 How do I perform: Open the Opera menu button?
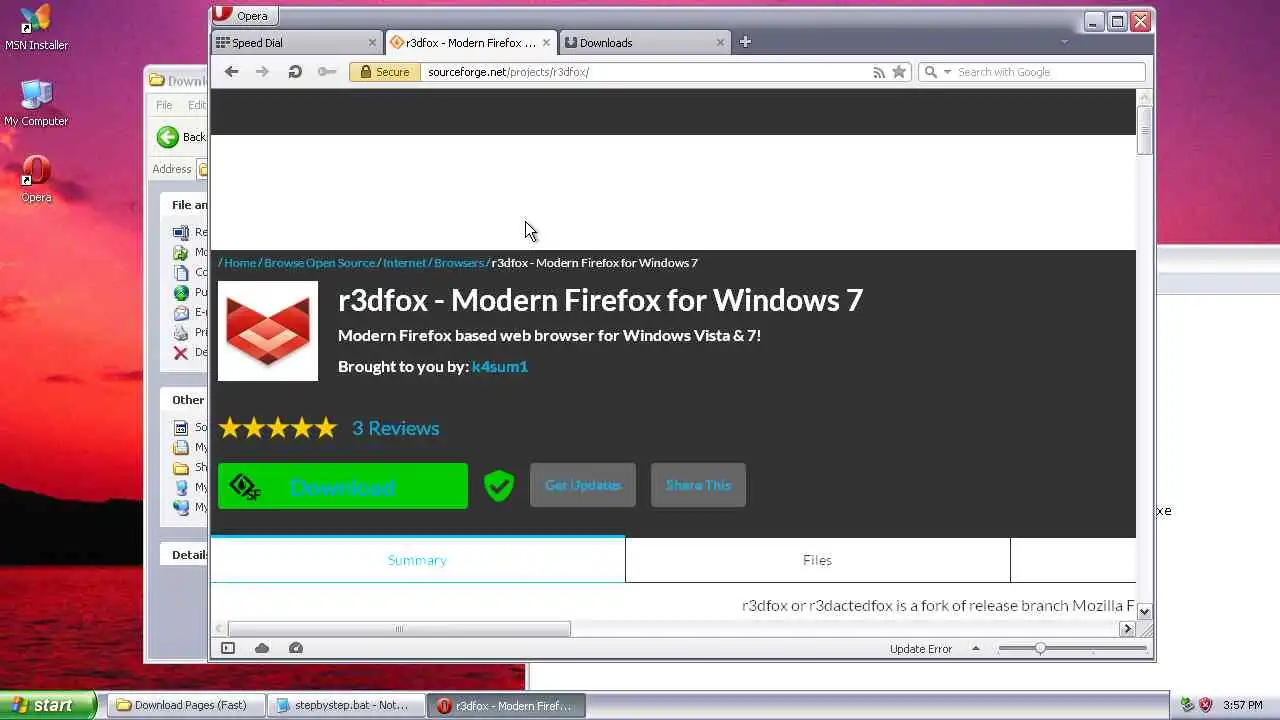point(245,15)
